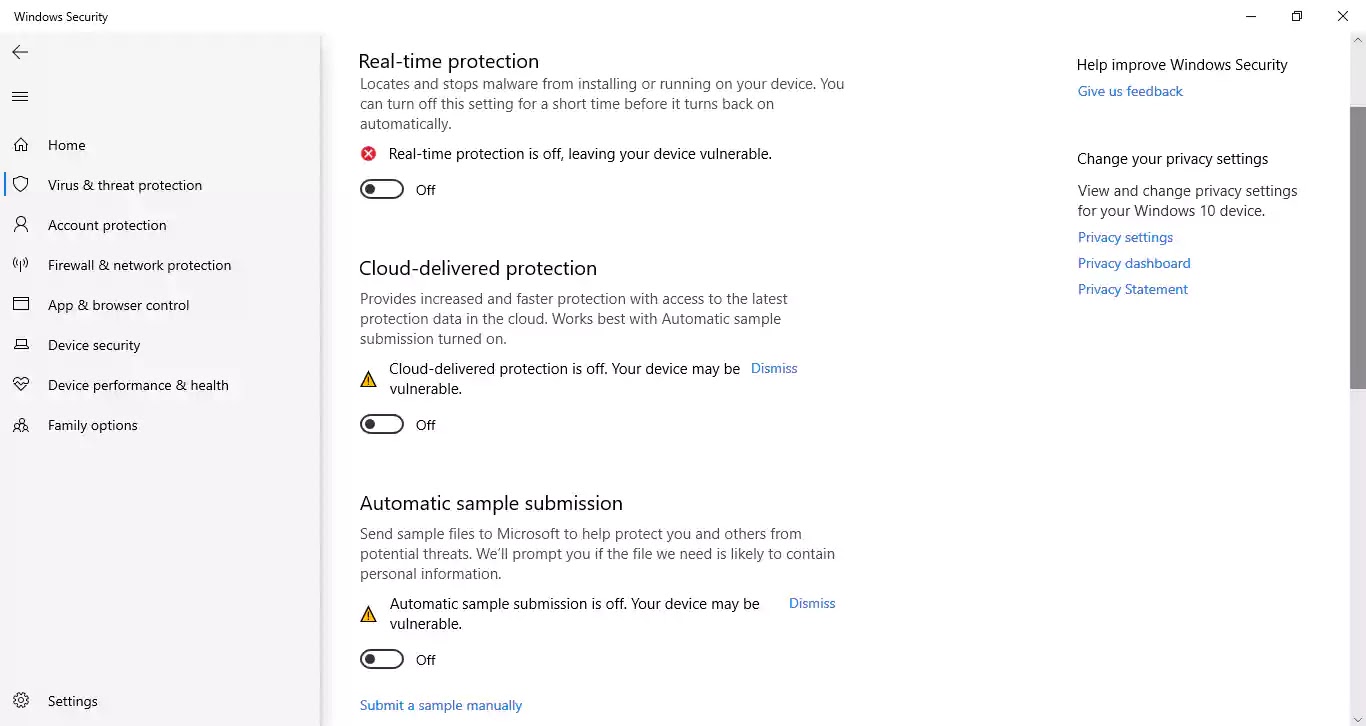The width and height of the screenshot is (1366, 726).
Task: Dismiss the Cloud-delivered protection warning
Action: click(774, 368)
